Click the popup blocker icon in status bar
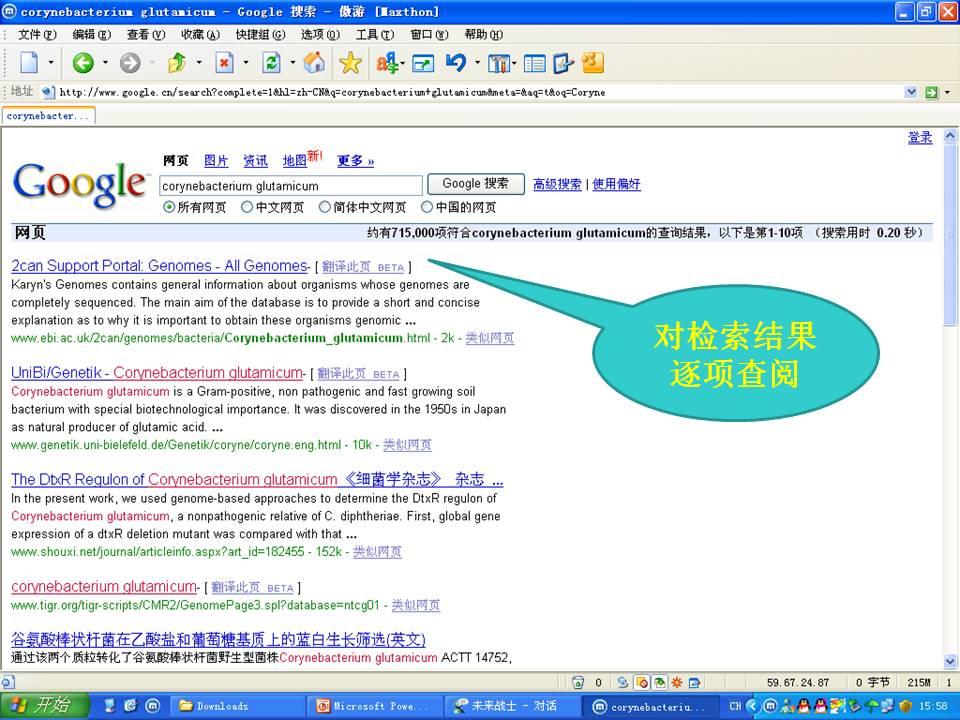Viewport: 960px width, 720px height. [x=642, y=682]
